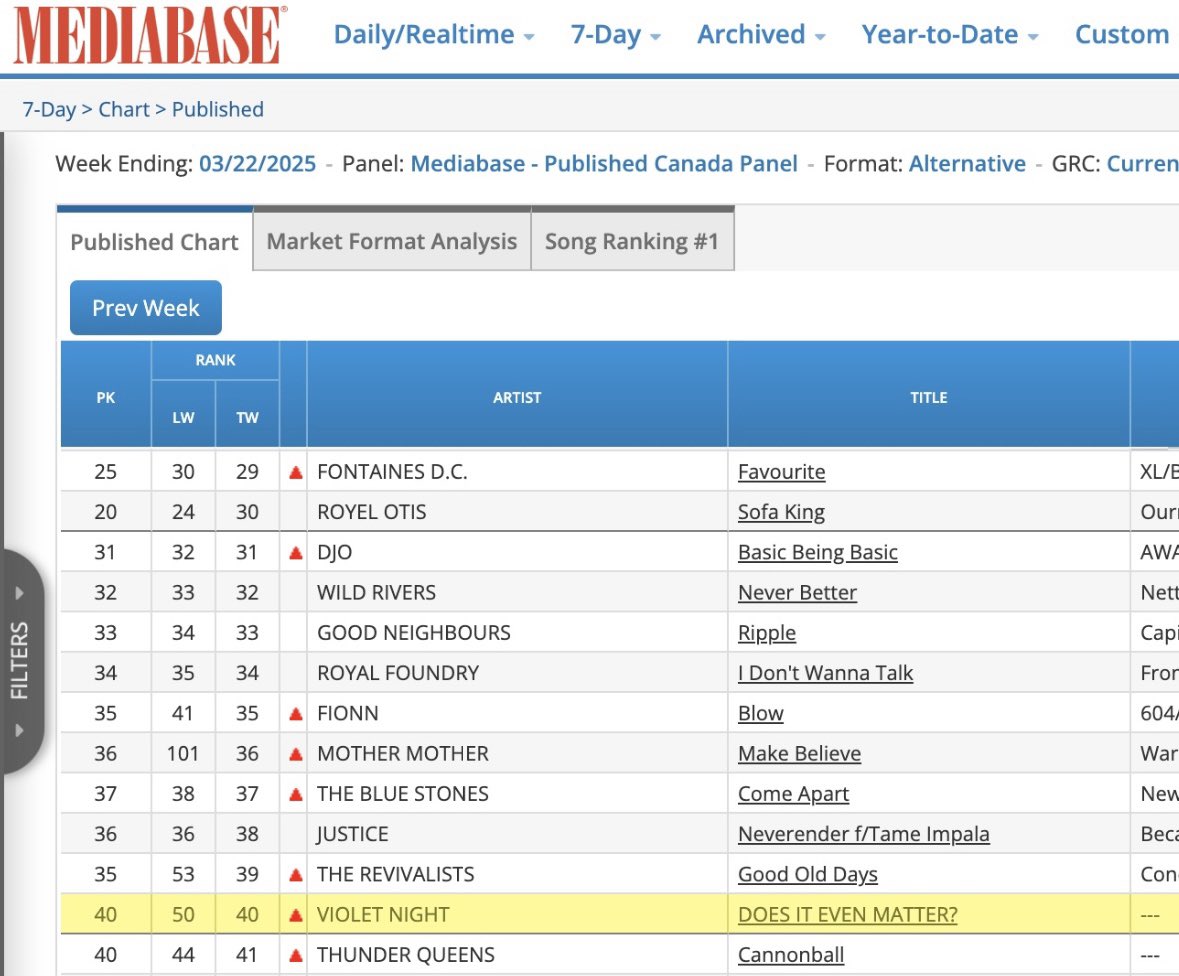
Task: Select the THUNDER QUEENS artist cell
Action: point(517,955)
